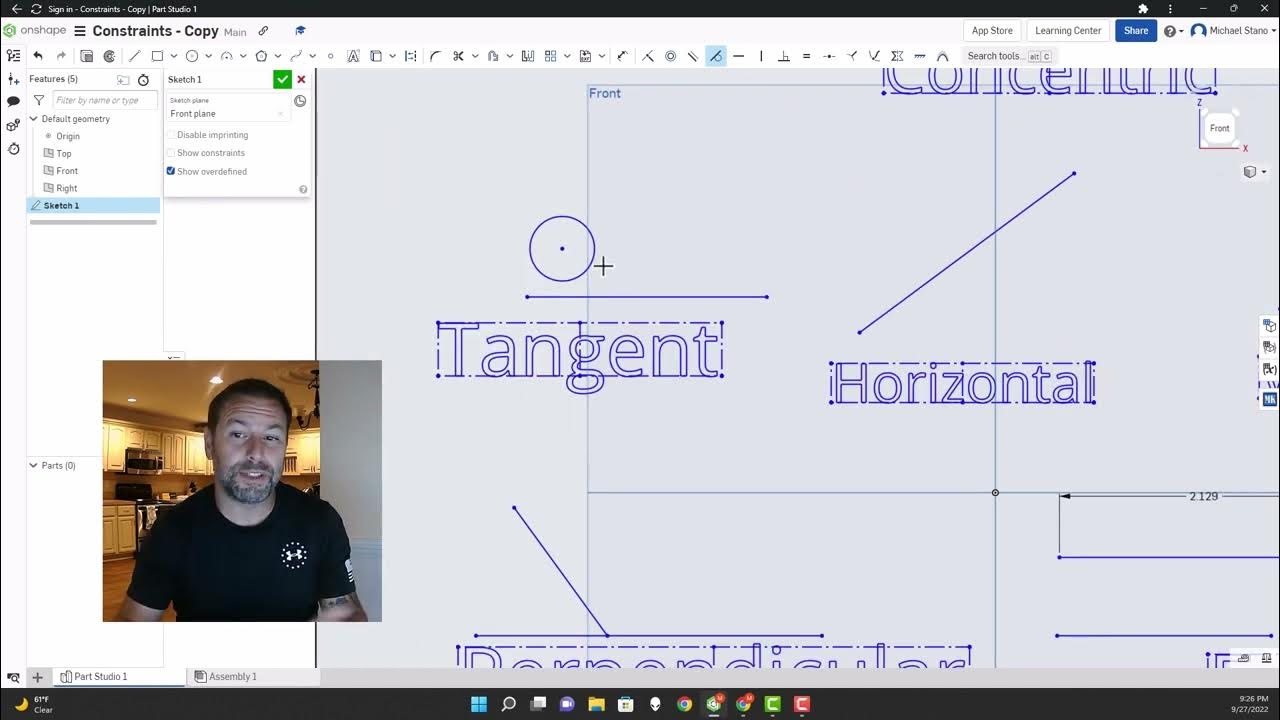
Task: Click the blue Share button
Action: click(x=1136, y=31)
